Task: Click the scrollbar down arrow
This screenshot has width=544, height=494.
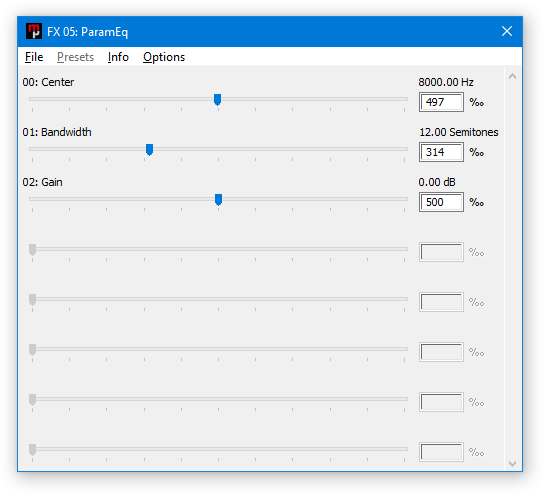Action: 512,463
